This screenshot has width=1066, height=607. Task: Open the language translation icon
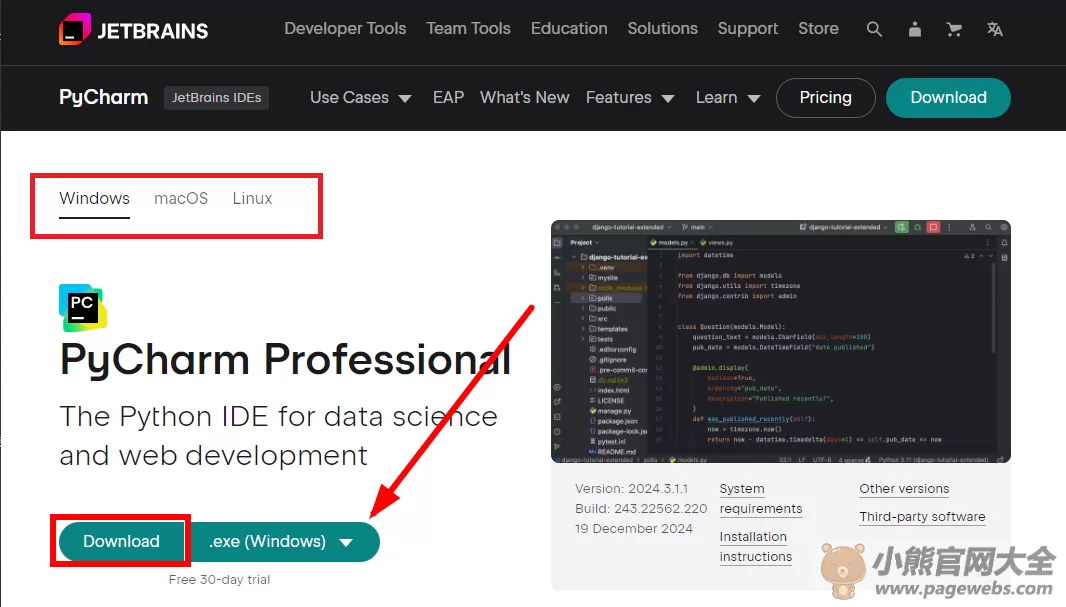pyautogui.click(x=995, y=29)
